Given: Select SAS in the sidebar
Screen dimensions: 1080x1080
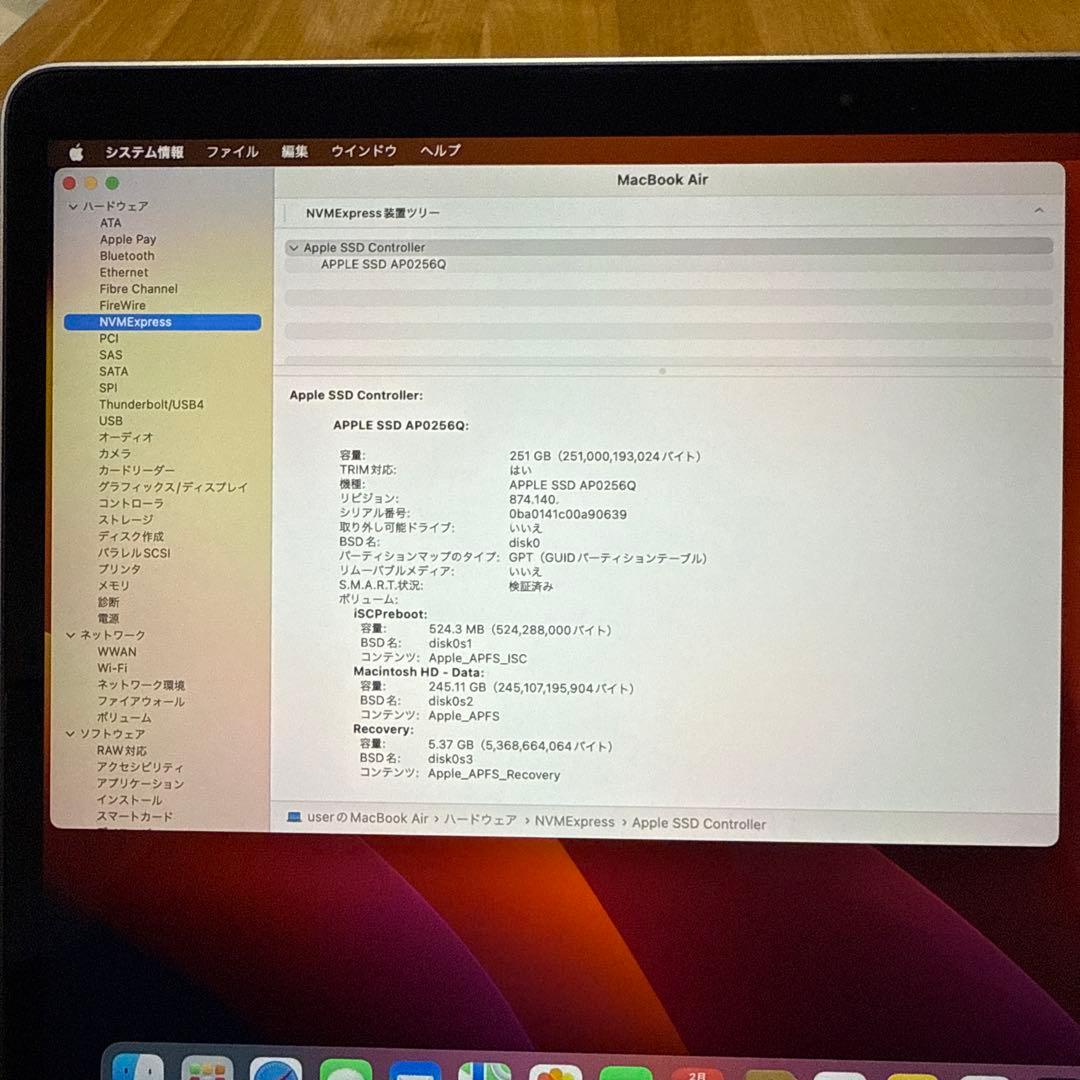Looking at the screenshot, I should pos(110,355).
